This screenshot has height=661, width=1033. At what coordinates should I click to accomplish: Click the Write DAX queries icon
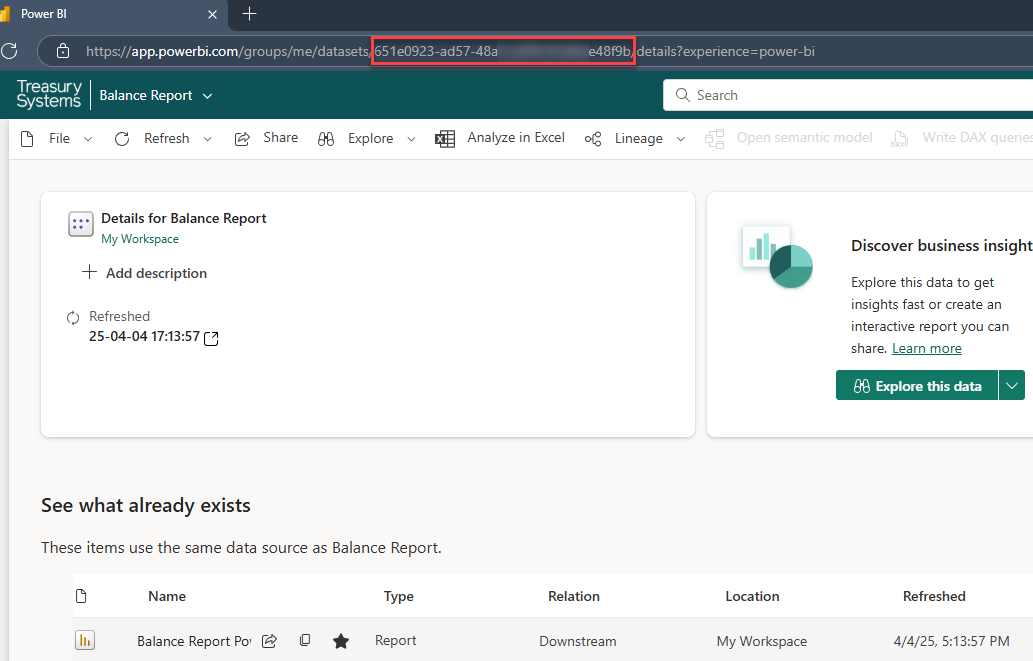pyautogui.click(x=899, y=138)
